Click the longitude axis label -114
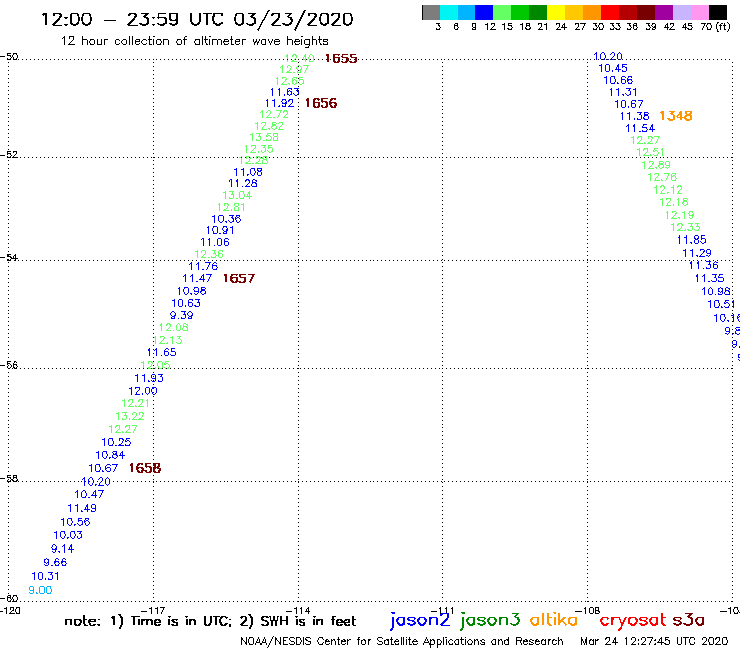Viewport: 740px width, 650px height. (x=298, y=611)
